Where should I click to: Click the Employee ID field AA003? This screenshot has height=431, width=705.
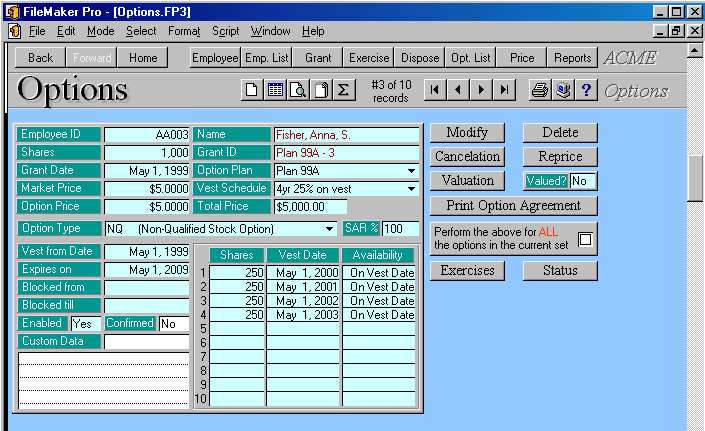[147, 134]
